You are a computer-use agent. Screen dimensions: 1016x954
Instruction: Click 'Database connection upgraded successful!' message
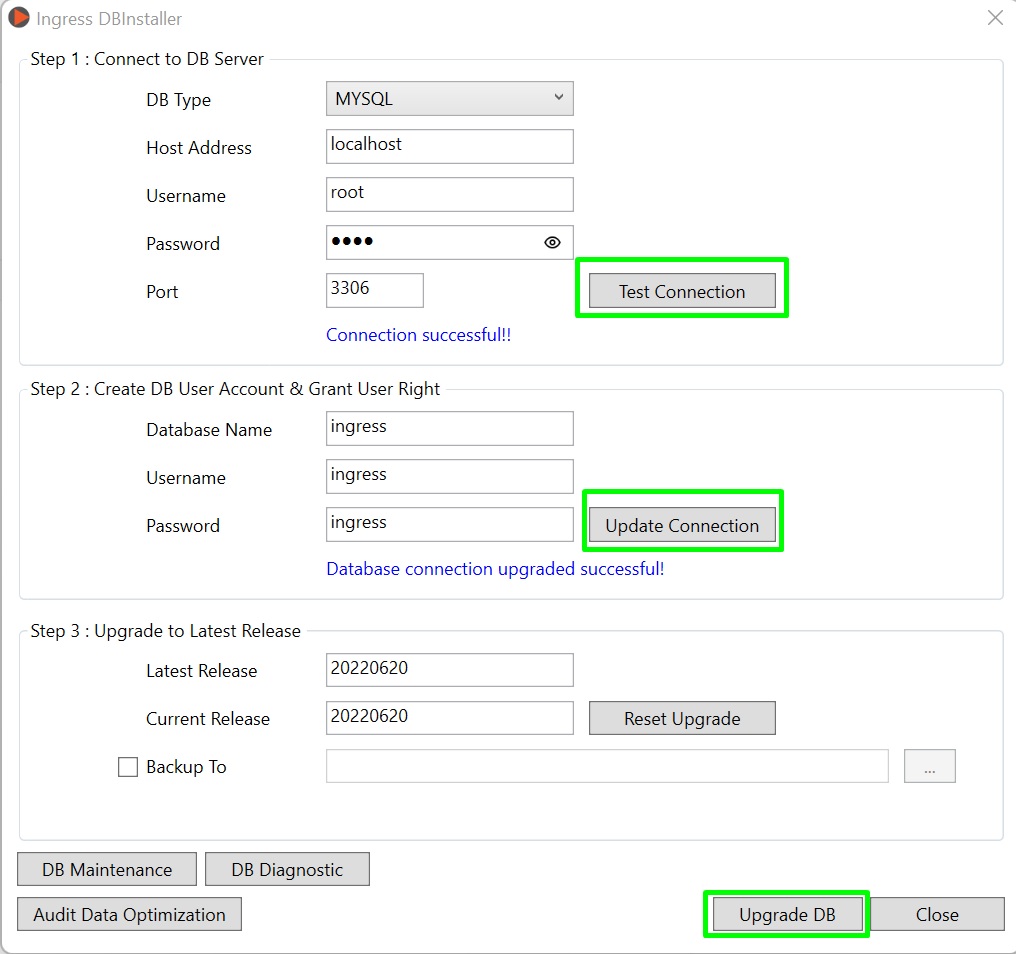495,569
